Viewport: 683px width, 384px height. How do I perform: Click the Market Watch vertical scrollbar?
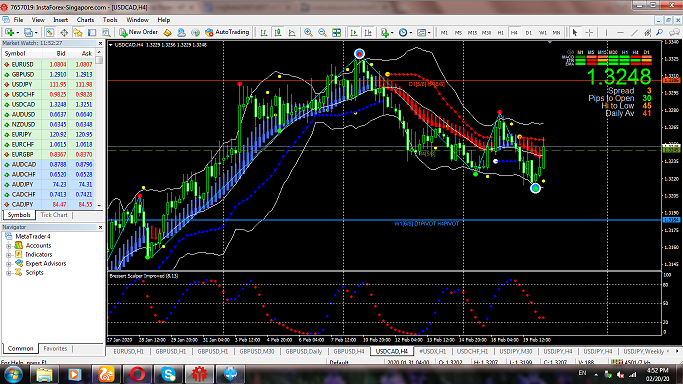99,129
